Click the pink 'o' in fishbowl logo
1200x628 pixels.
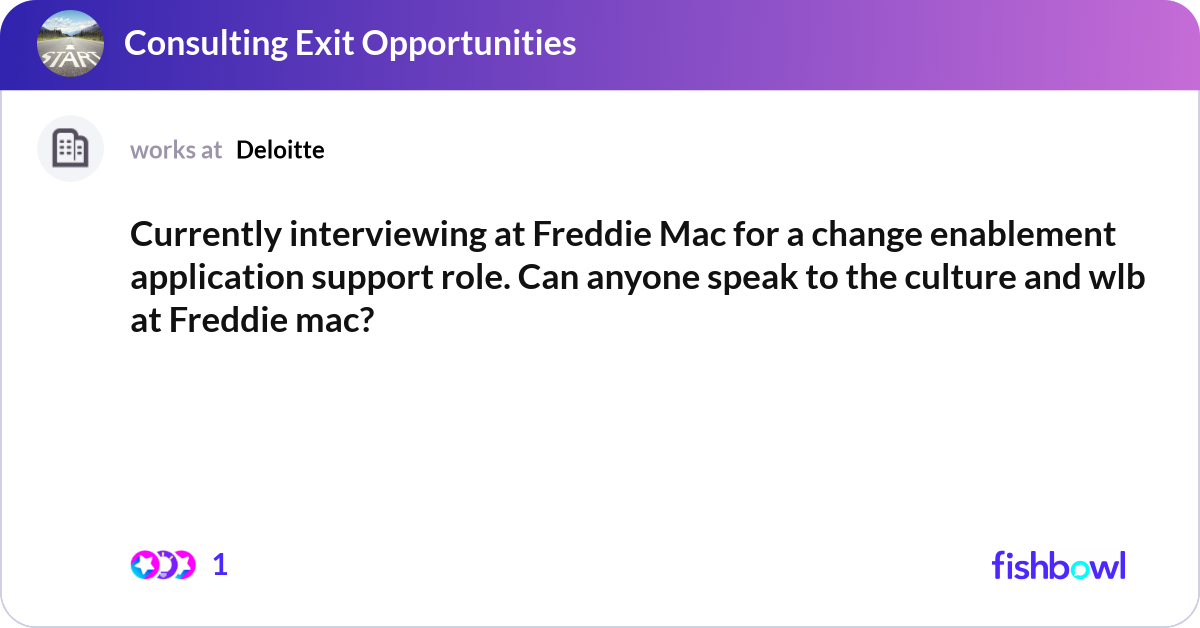(x=1080, y=567)
